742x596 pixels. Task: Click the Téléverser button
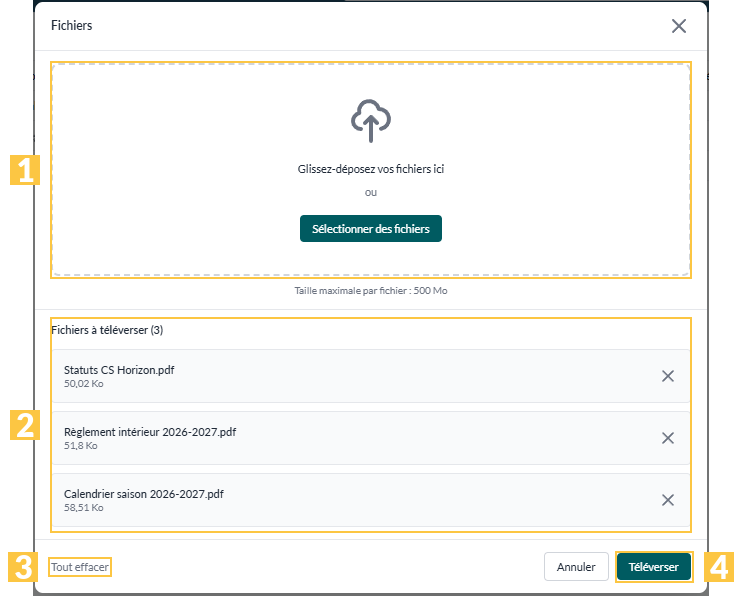point(653,567)
